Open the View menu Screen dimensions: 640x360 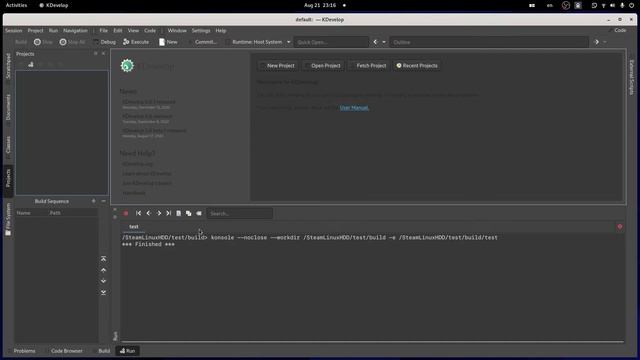(133, 31)
